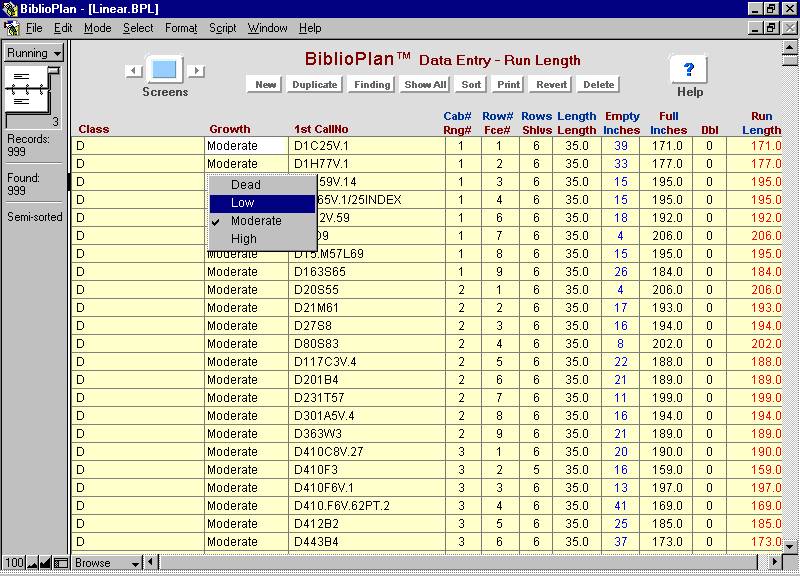Choose Dead from the growth popup
The image size is (800, 576).
(x=262, y=185)
